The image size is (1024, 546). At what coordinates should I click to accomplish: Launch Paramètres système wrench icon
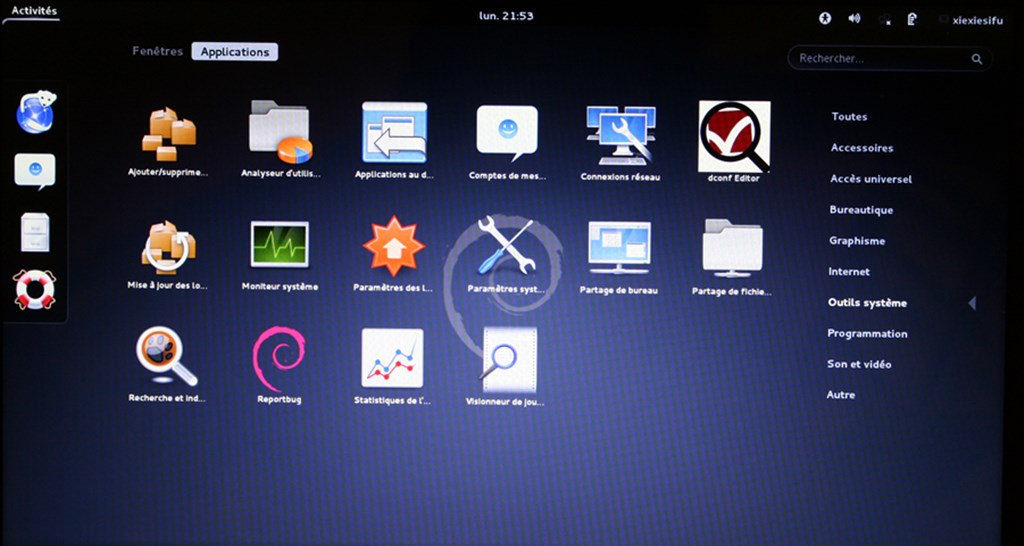coord(507,246)
